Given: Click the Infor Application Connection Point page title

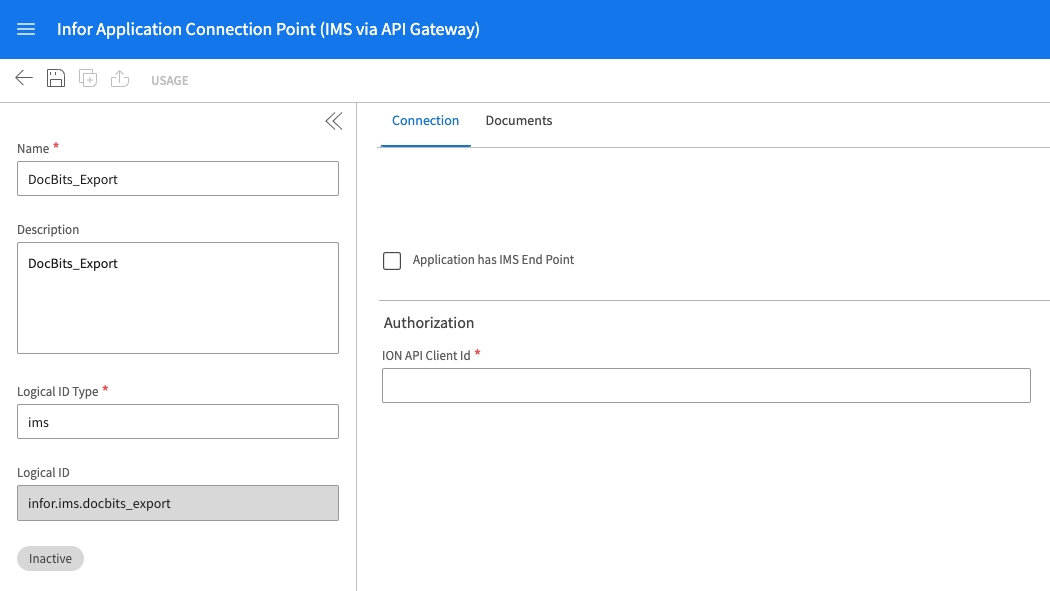Looking at the screenshot, I should (268, 29).
